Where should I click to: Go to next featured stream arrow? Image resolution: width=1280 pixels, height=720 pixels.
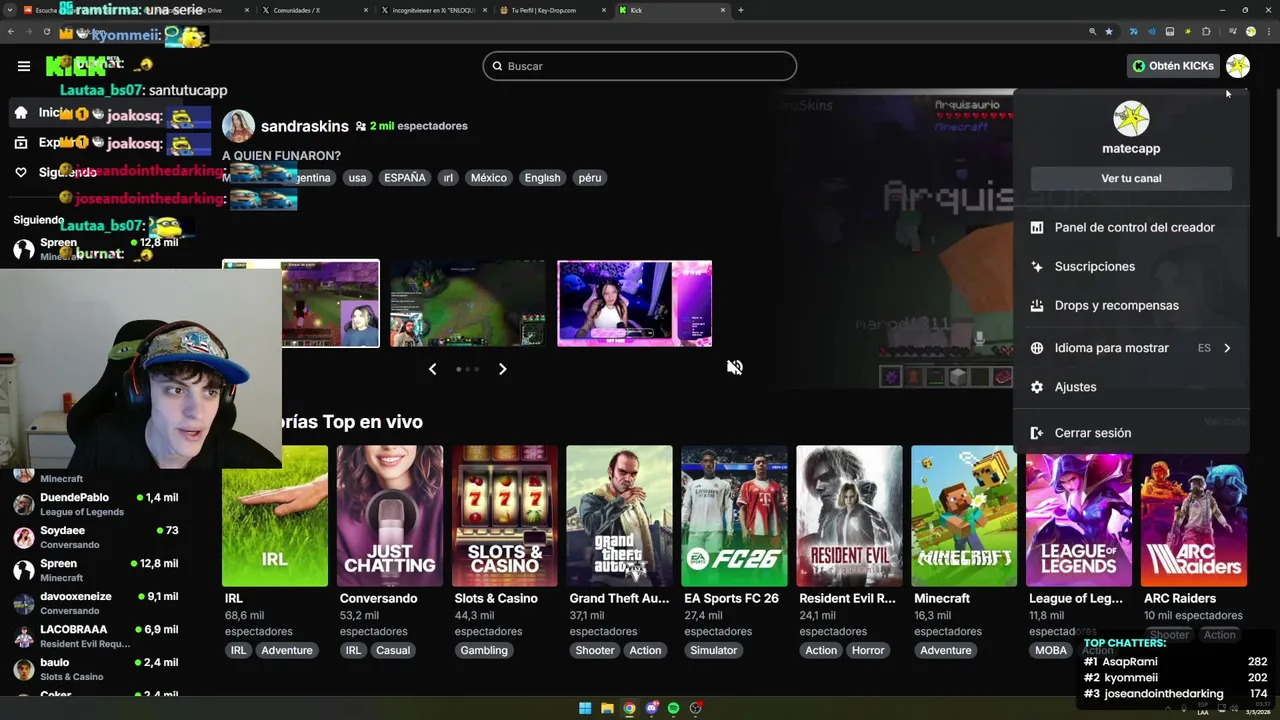[502, 369]
